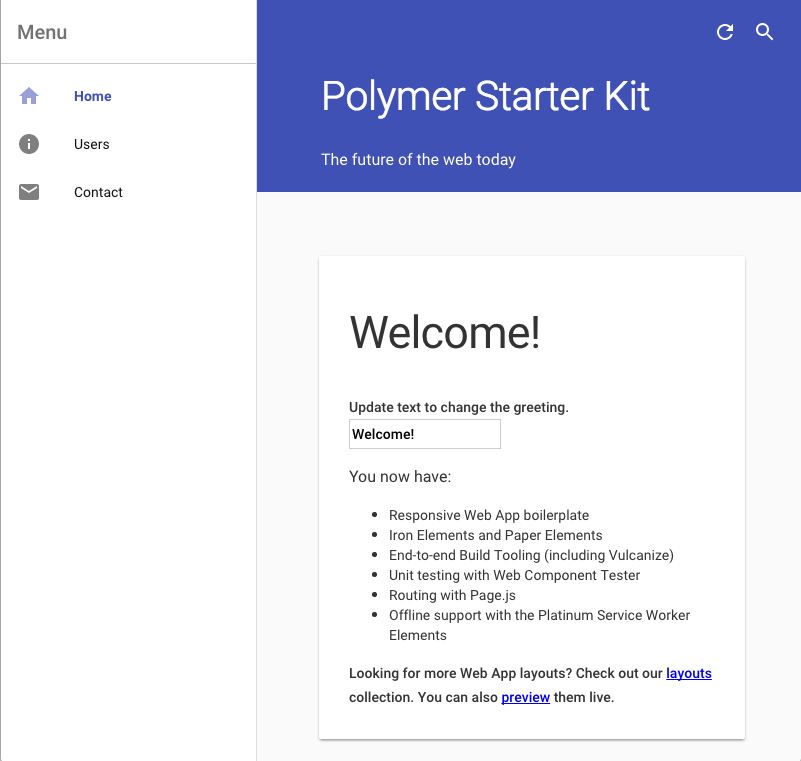Click 'The future of the web today' tagline

[x=418, y=159]
